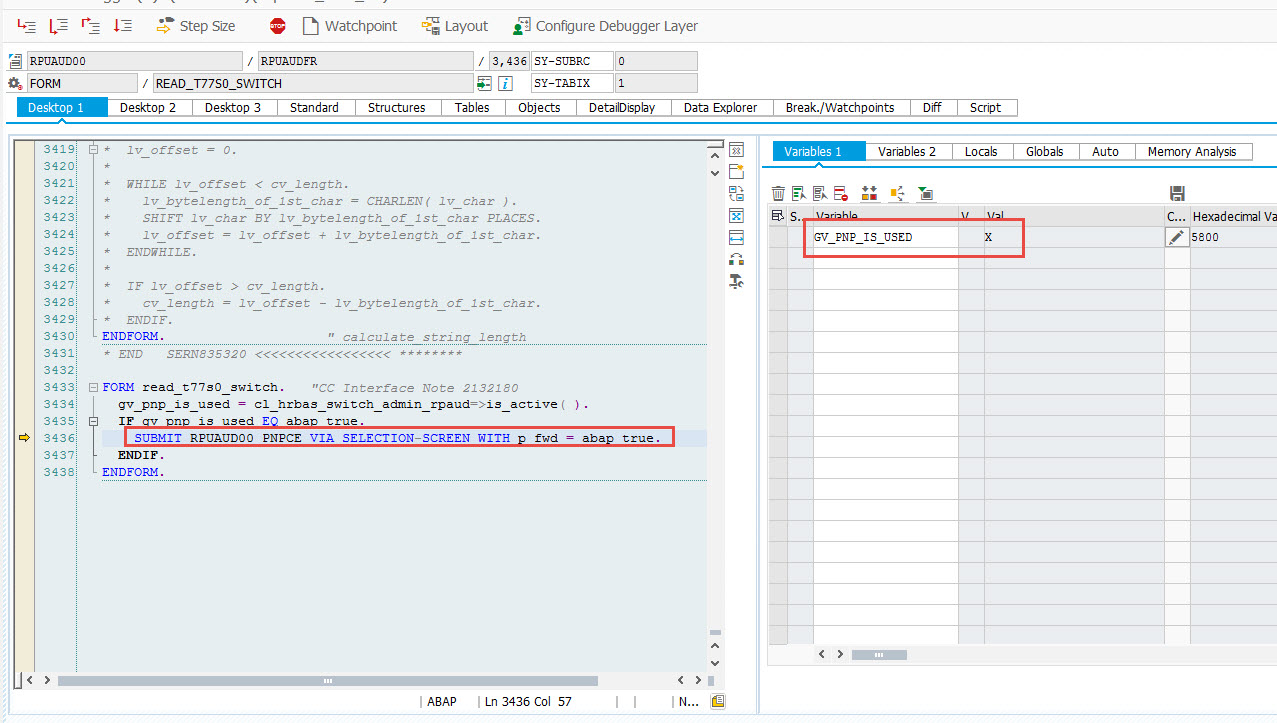Open the Standard tab
The width and height of the screenshot is (1277, 723).
coord(314,107)
